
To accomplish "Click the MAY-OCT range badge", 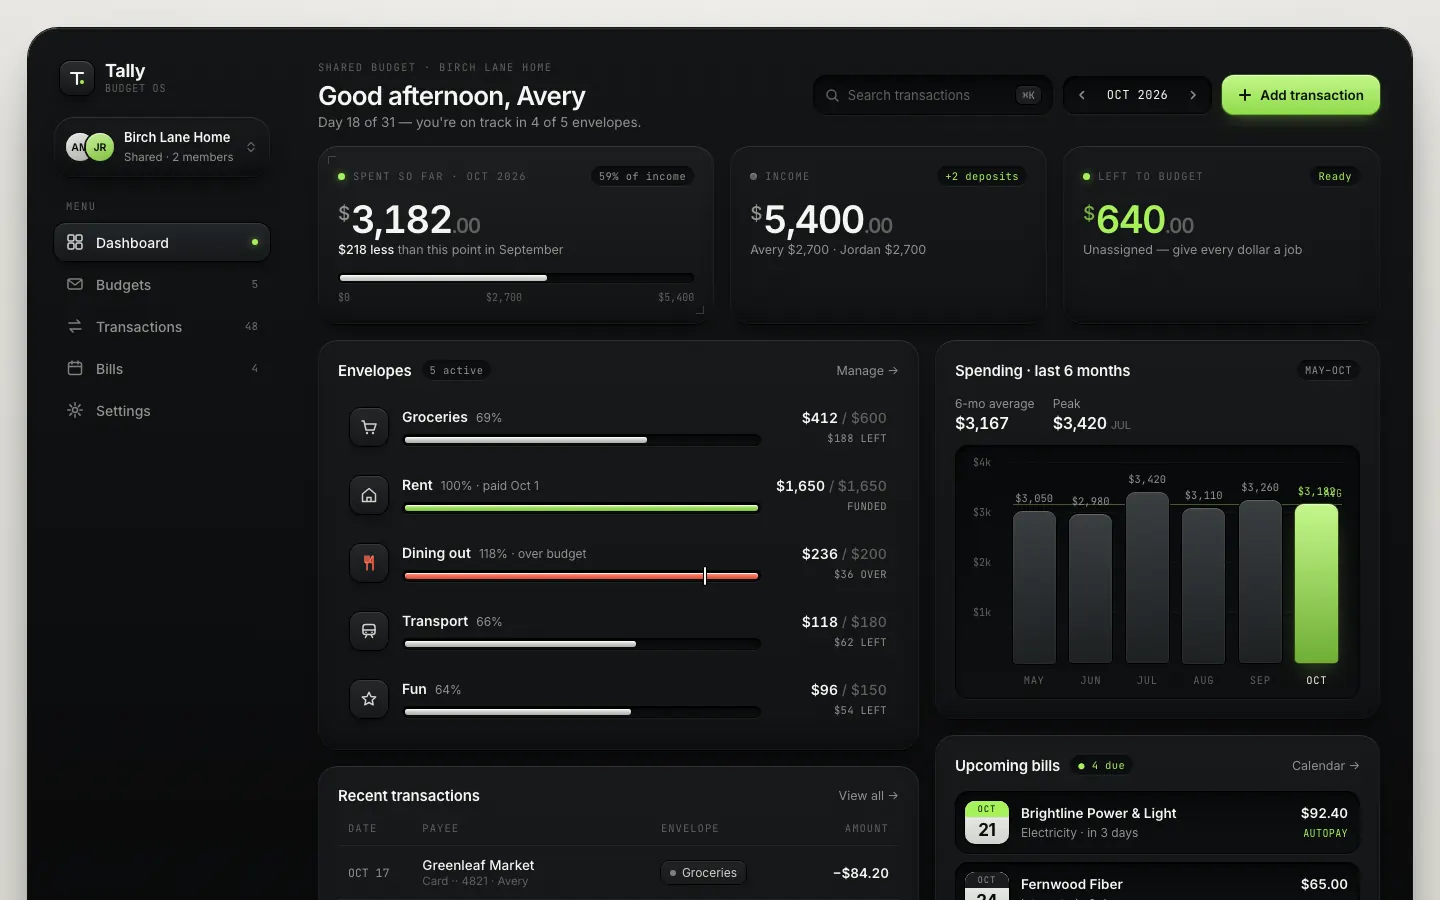I will click(1328, 370).
